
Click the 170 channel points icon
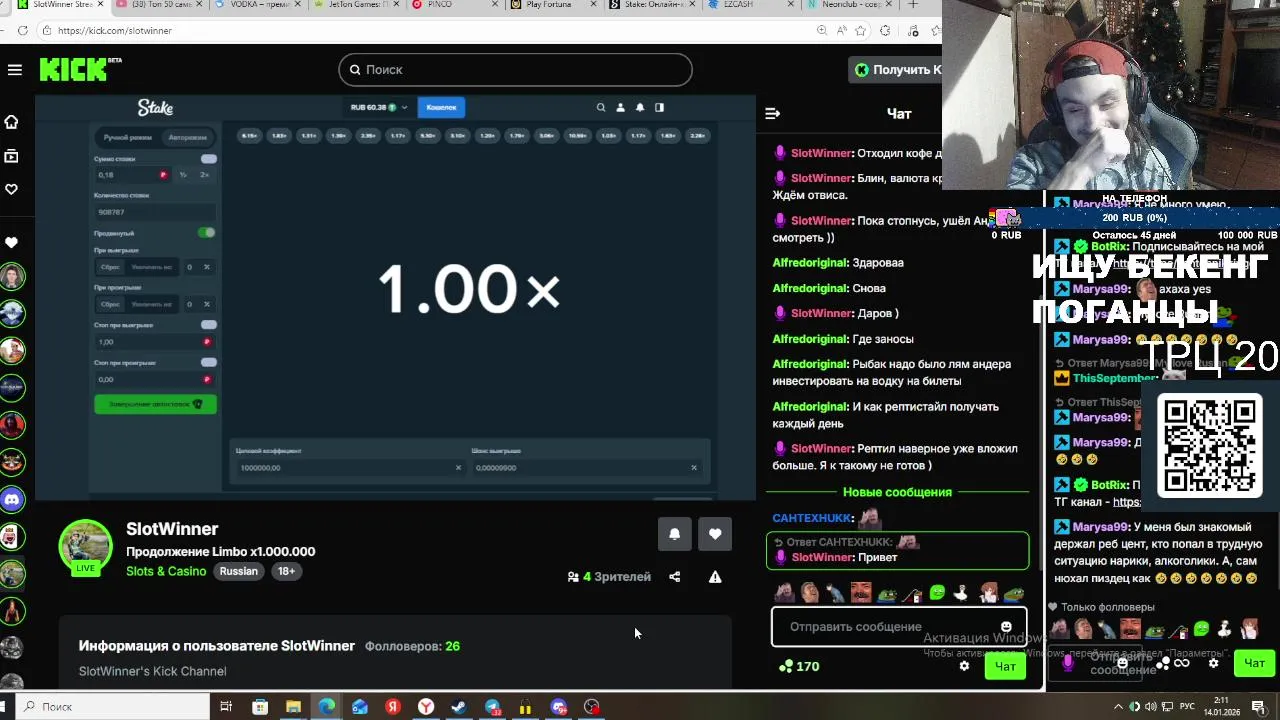pyautogui.click(x=786, y=666)
